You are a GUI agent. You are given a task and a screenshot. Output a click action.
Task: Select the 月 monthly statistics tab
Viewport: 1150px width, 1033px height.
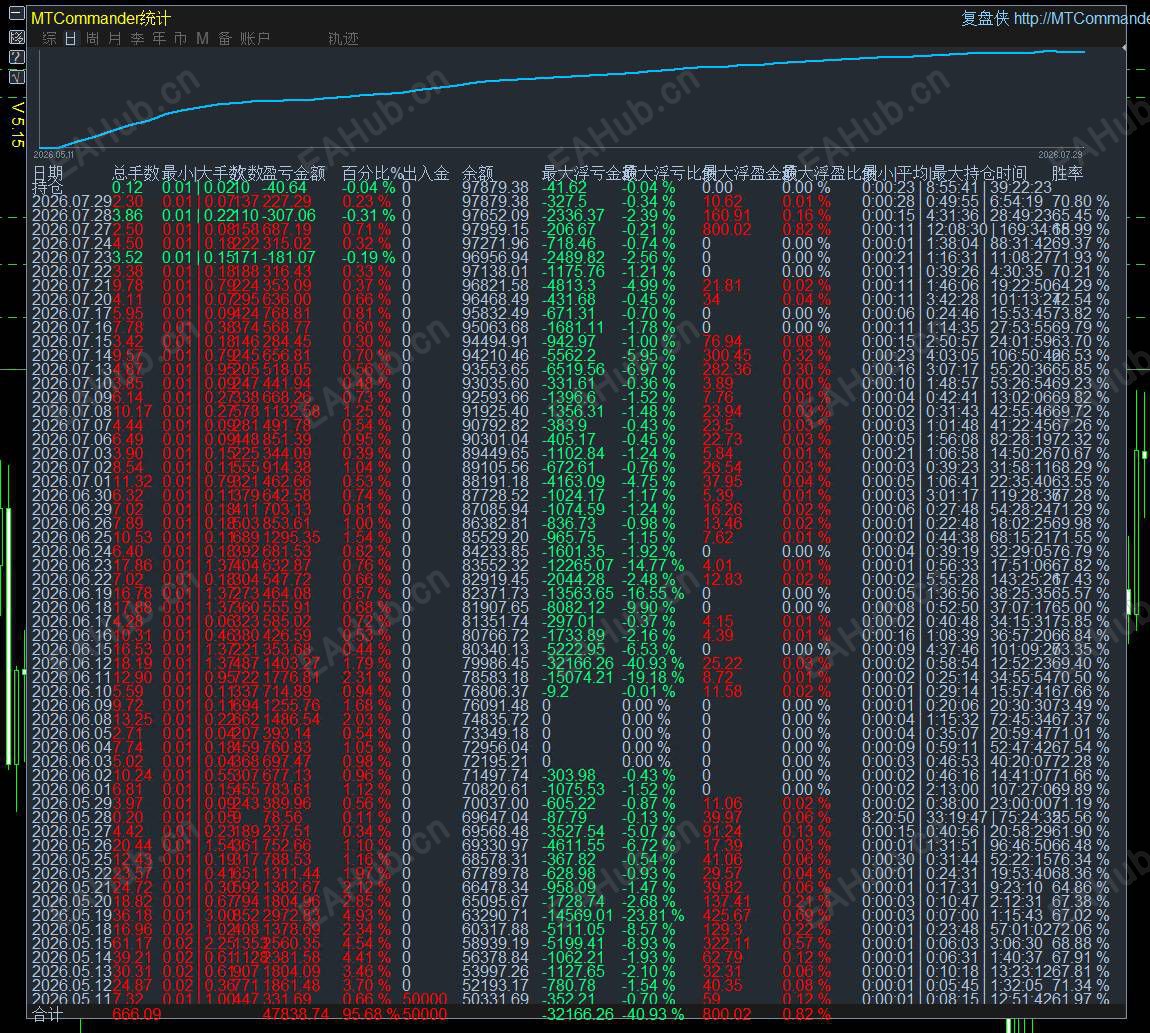coord(114,38)
